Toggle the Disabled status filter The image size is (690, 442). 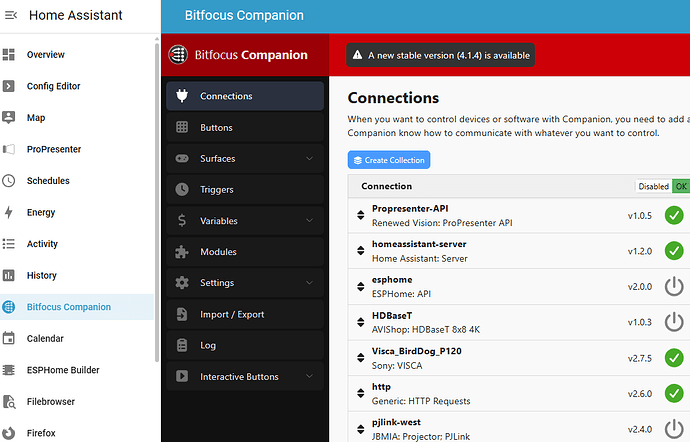pyautogui.click(x=653, y=186)
